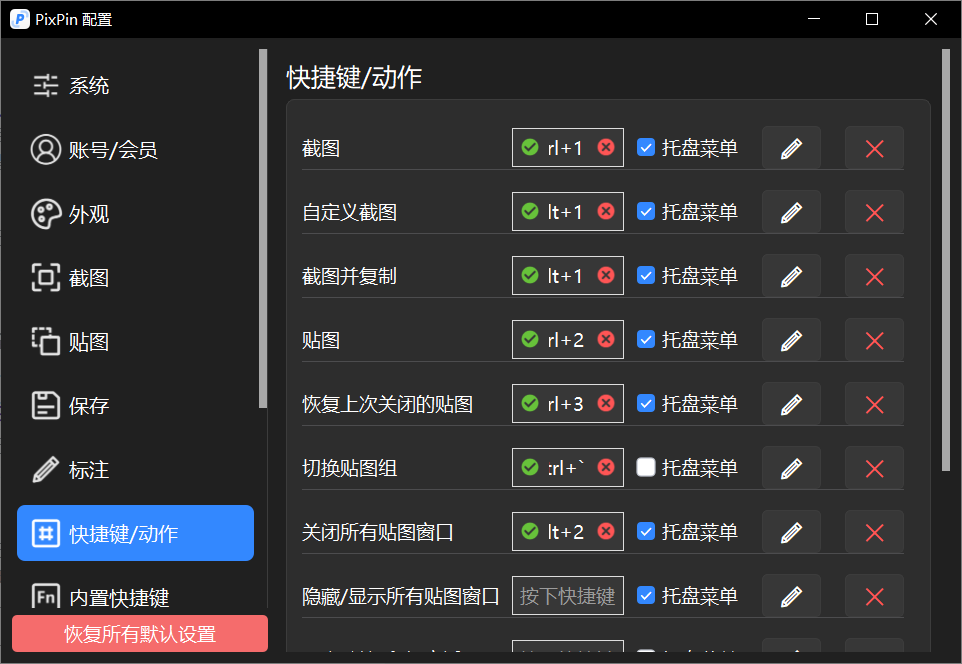Viewport: 962px width, 664px height.
Task: Uncheck 托盘菜单 for 截图
Action: tap(647, 148)
